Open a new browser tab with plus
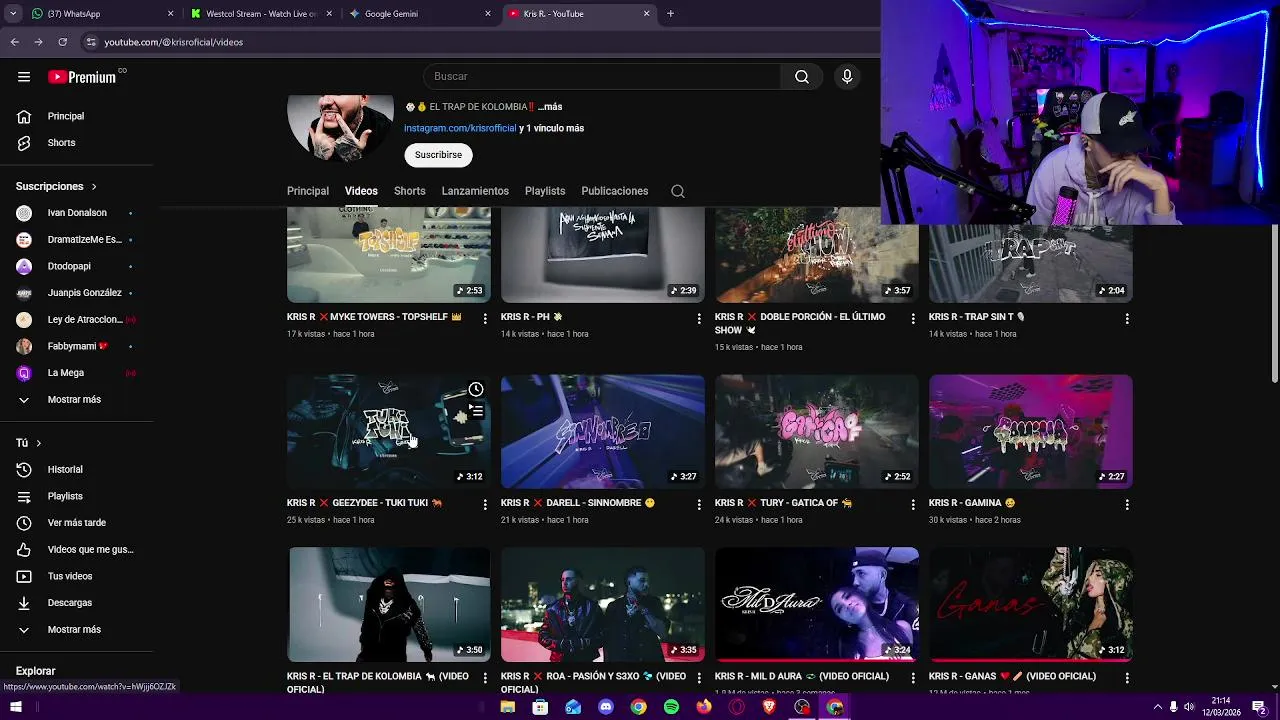The image size is (1280, 720). [x=670, y=14]
